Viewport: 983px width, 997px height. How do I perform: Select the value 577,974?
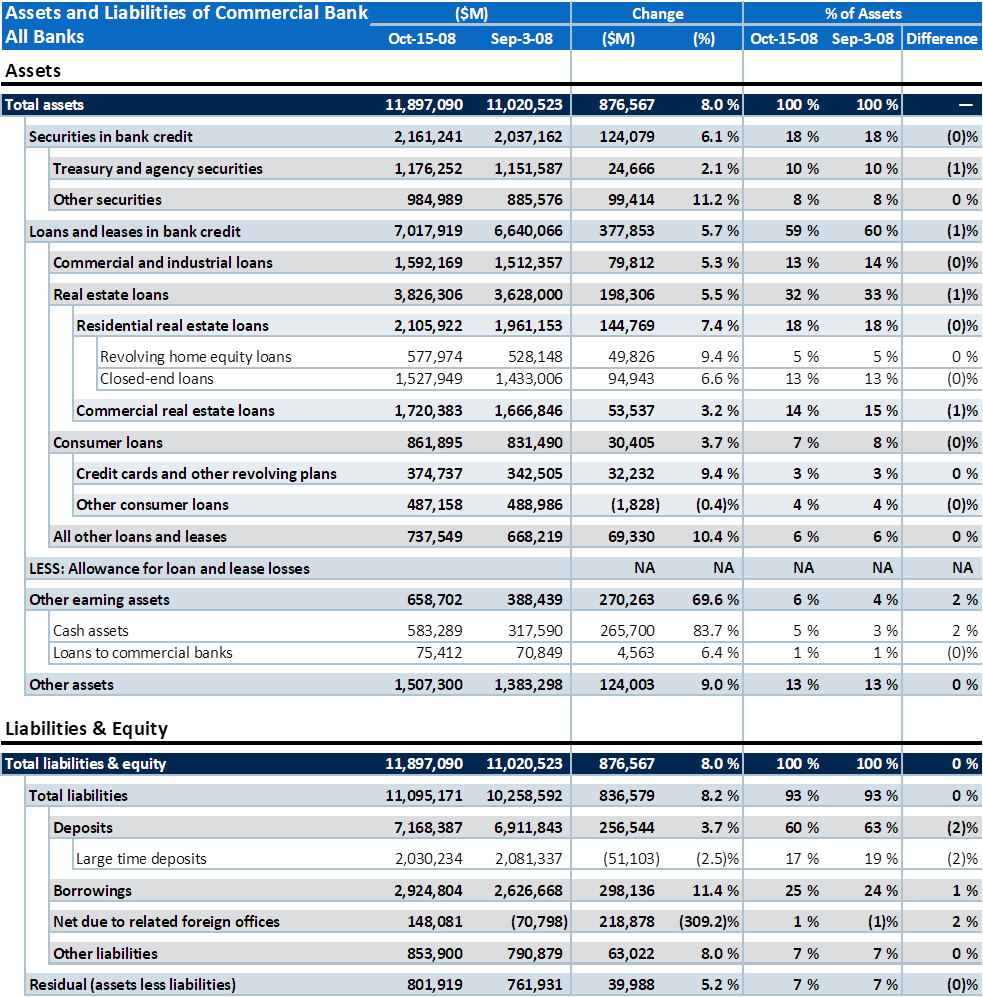[x=435, y=357]
